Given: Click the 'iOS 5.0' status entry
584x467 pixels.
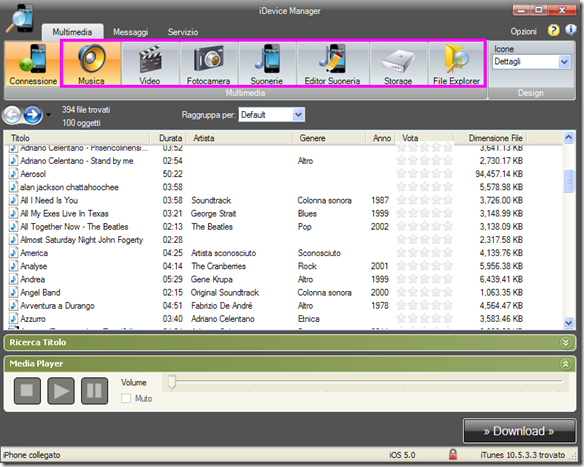Looking at the screenshot, I should coord(402,455).
